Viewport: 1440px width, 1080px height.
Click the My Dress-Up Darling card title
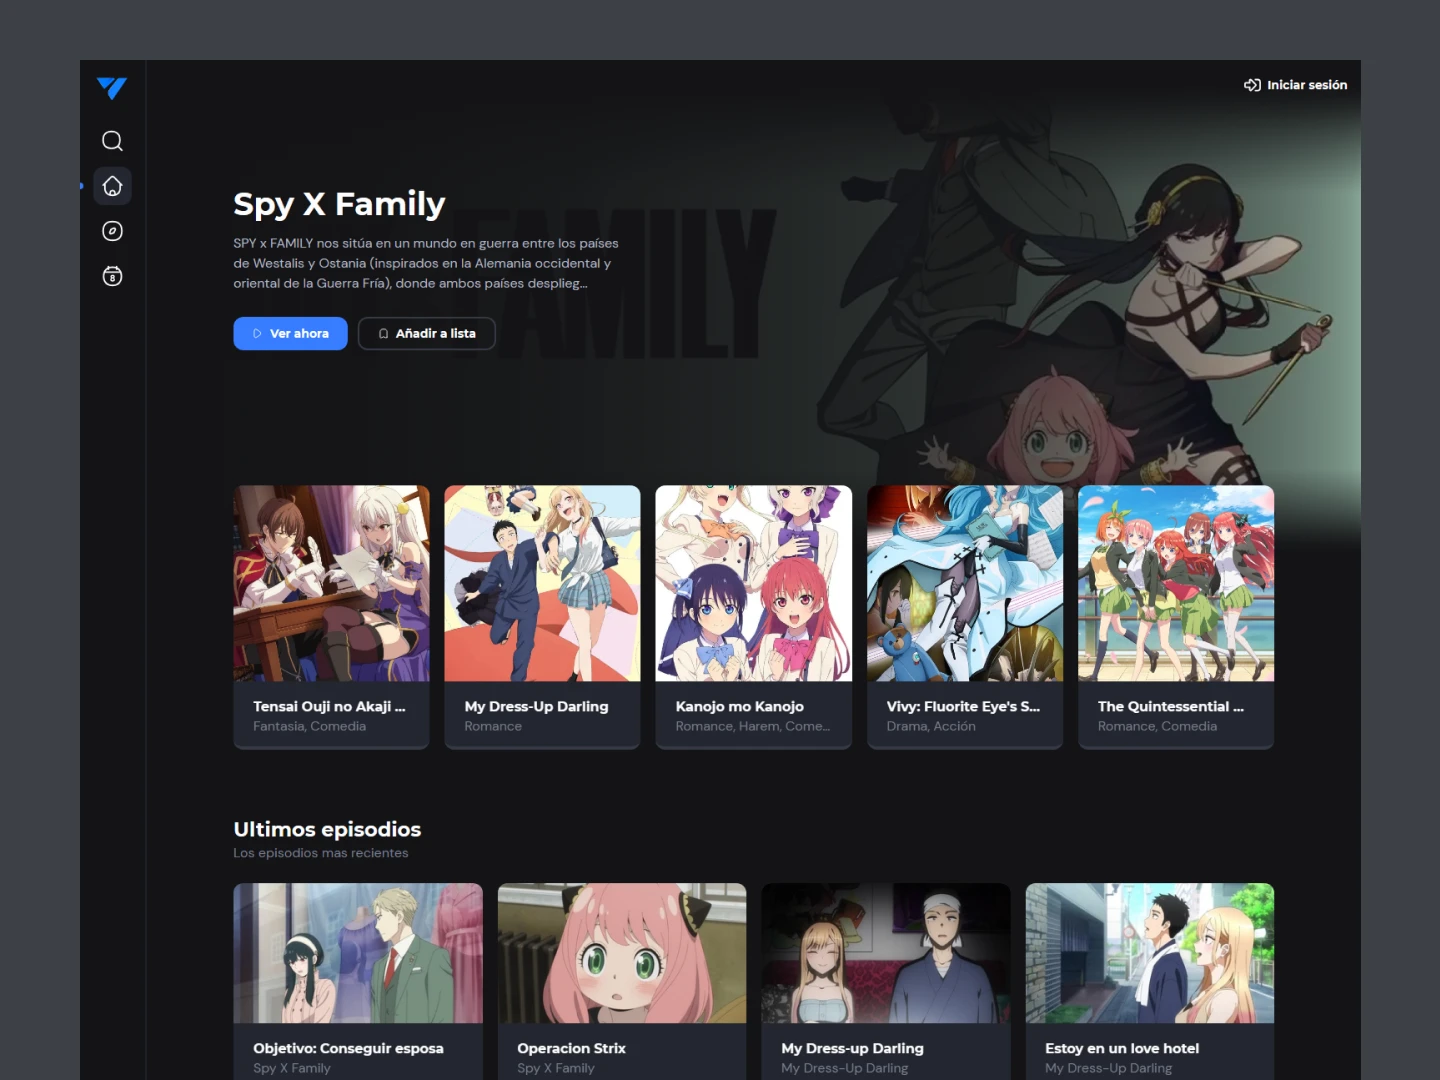pos(536,706)
